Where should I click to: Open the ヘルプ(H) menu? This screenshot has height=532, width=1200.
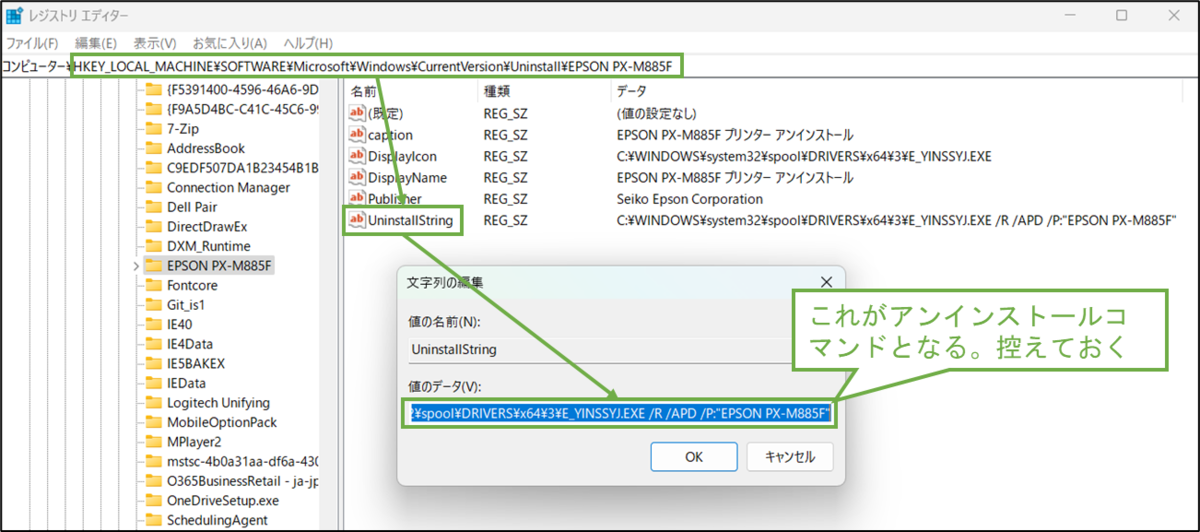coord(308,43)
